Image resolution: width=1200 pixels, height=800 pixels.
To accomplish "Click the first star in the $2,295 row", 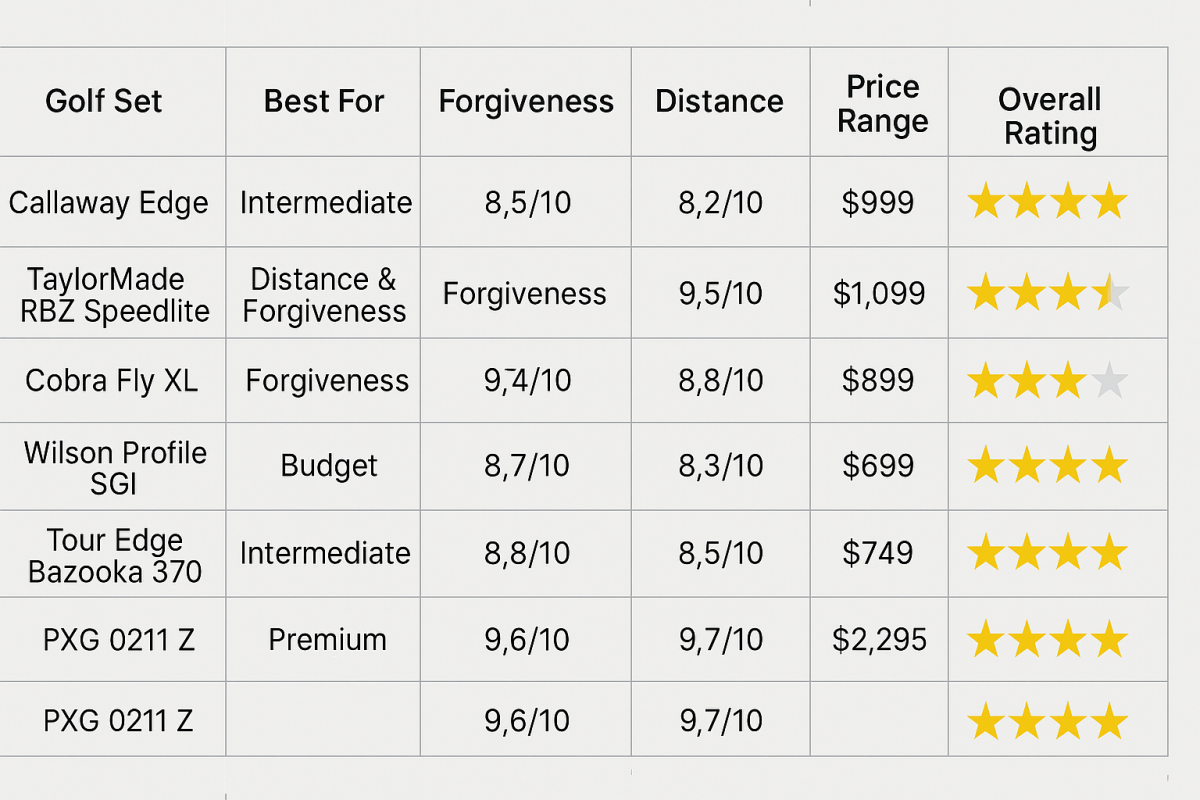I will click(x=986, y=639).
